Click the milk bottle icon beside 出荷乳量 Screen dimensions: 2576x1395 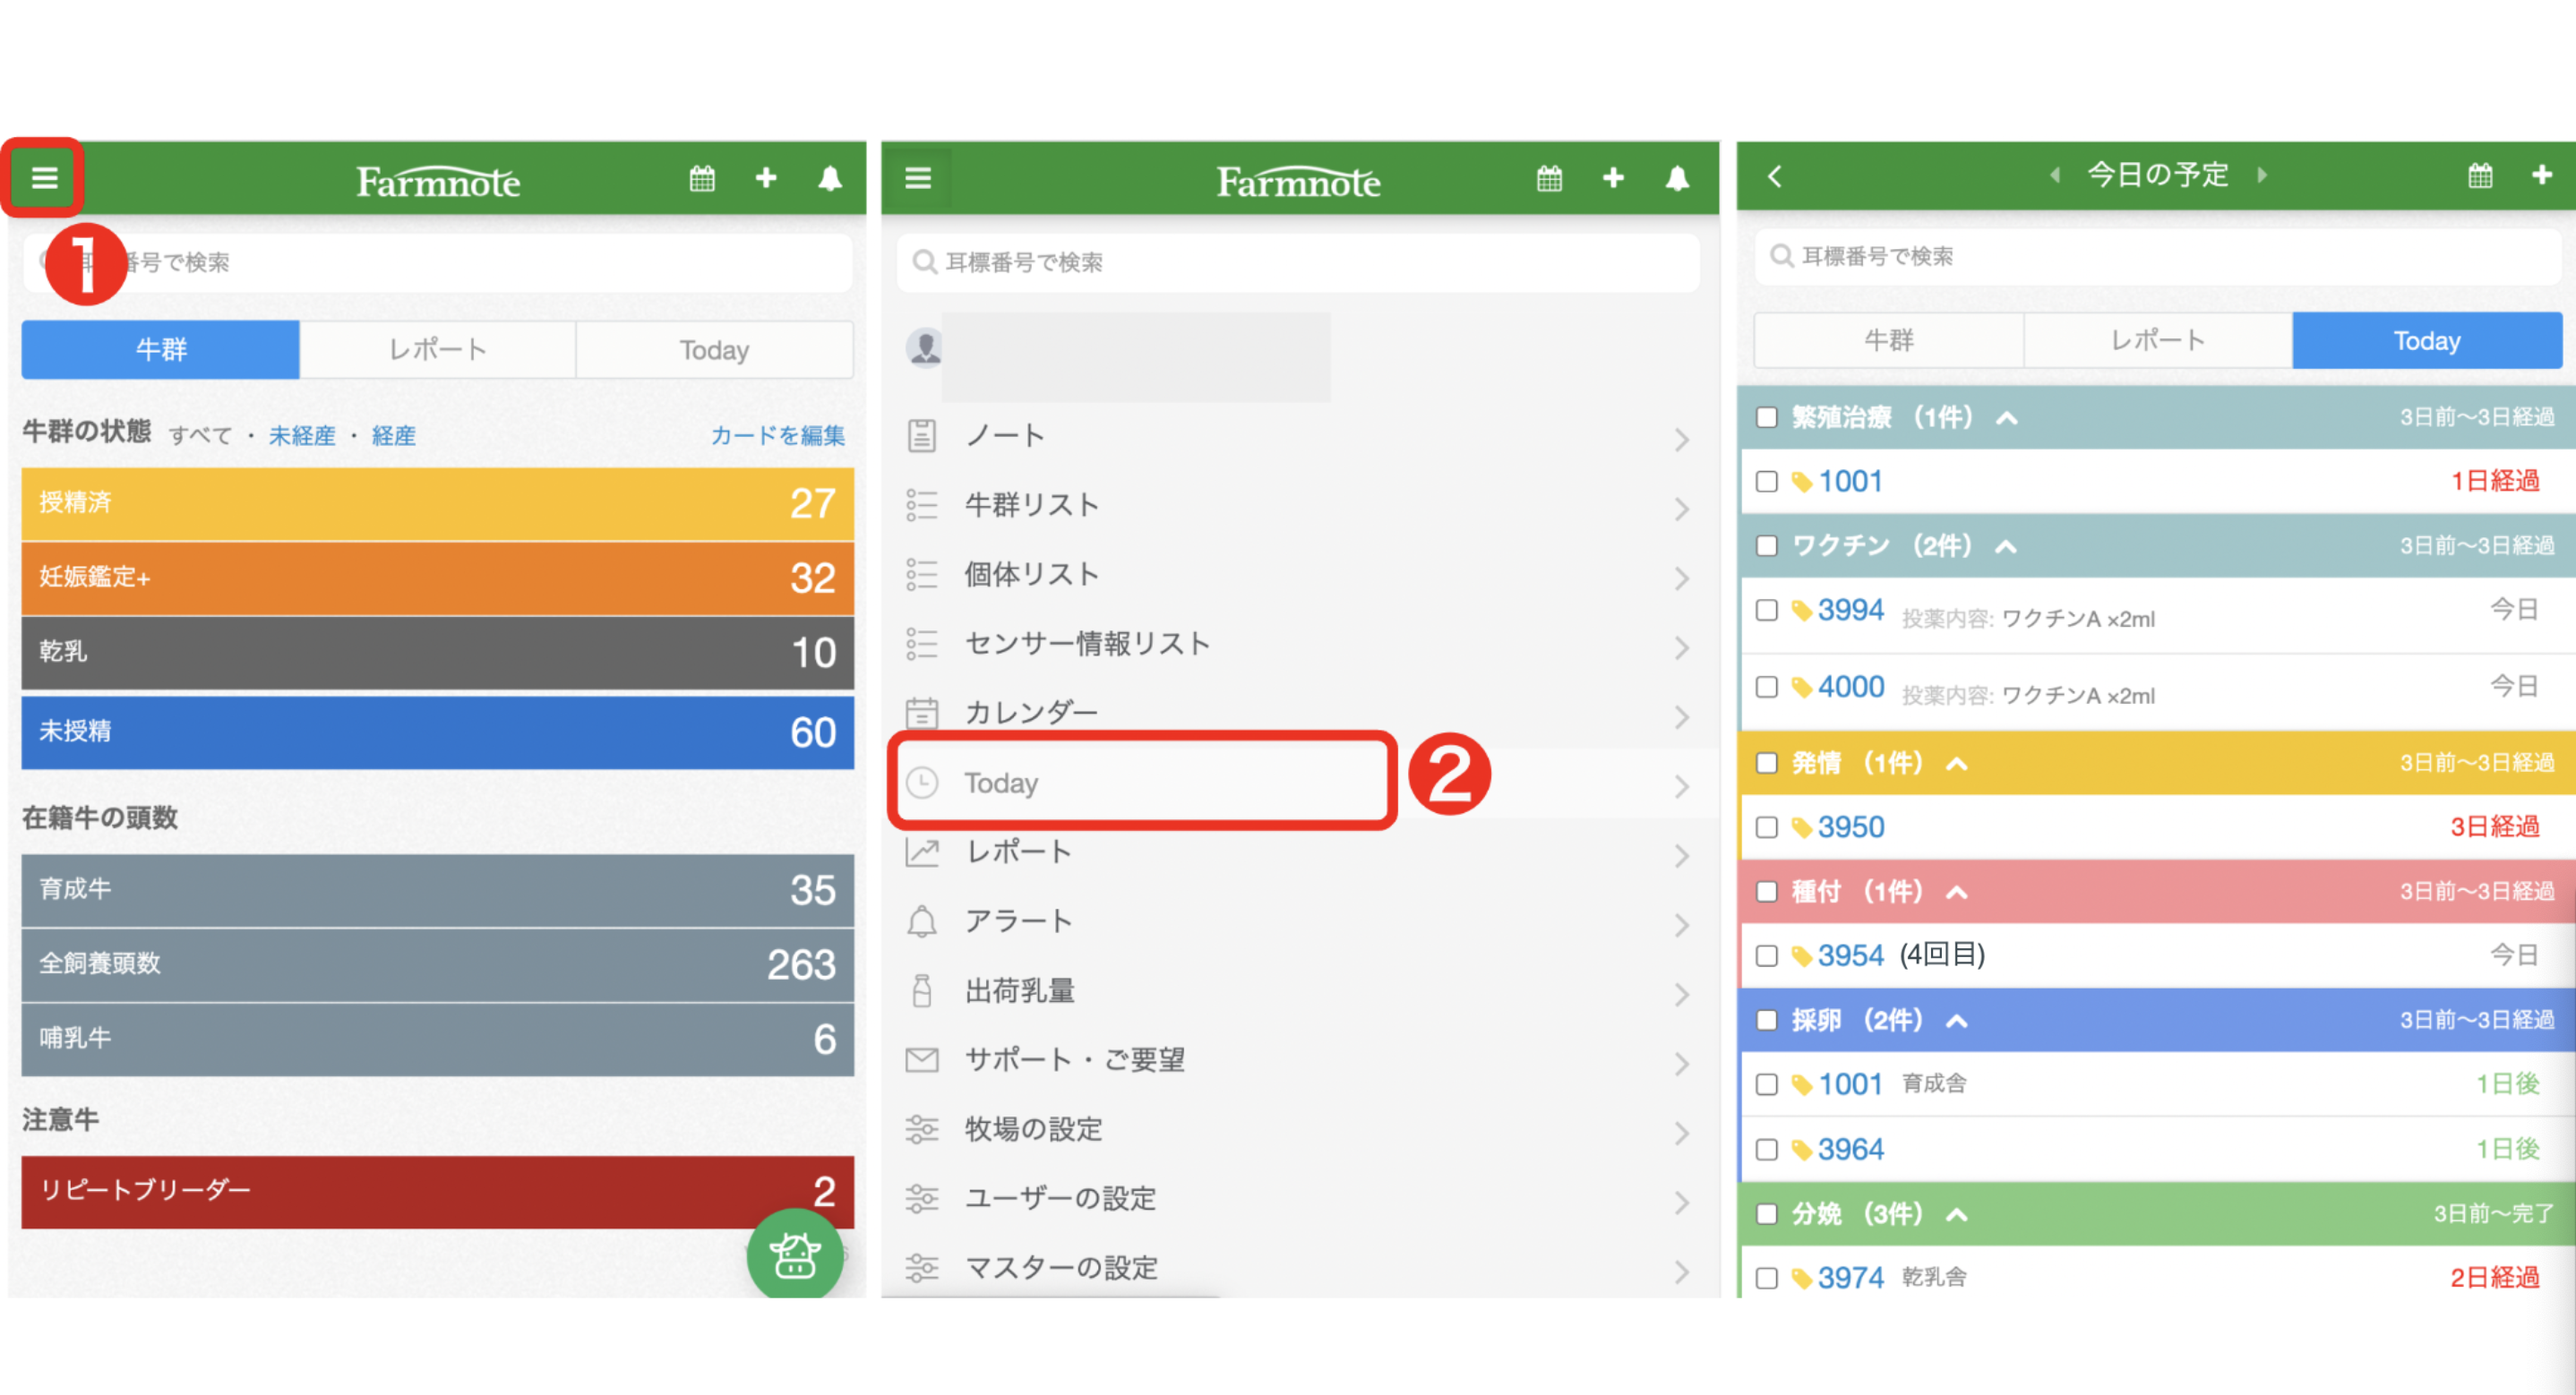[x=922, y=991]
